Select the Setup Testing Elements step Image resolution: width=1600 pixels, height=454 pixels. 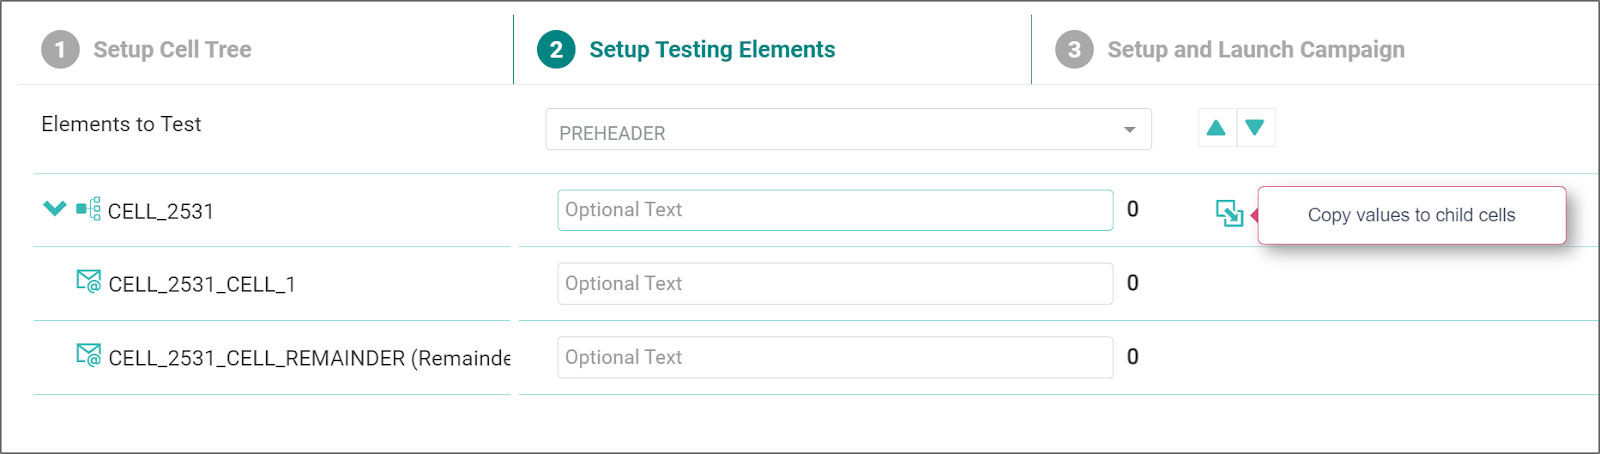712,50
